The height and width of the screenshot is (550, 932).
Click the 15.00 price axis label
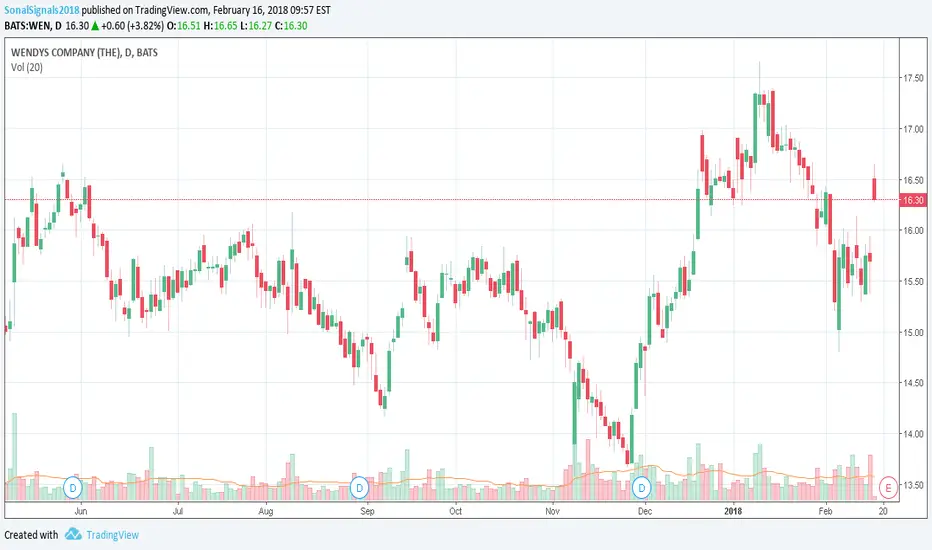point(914,332)
